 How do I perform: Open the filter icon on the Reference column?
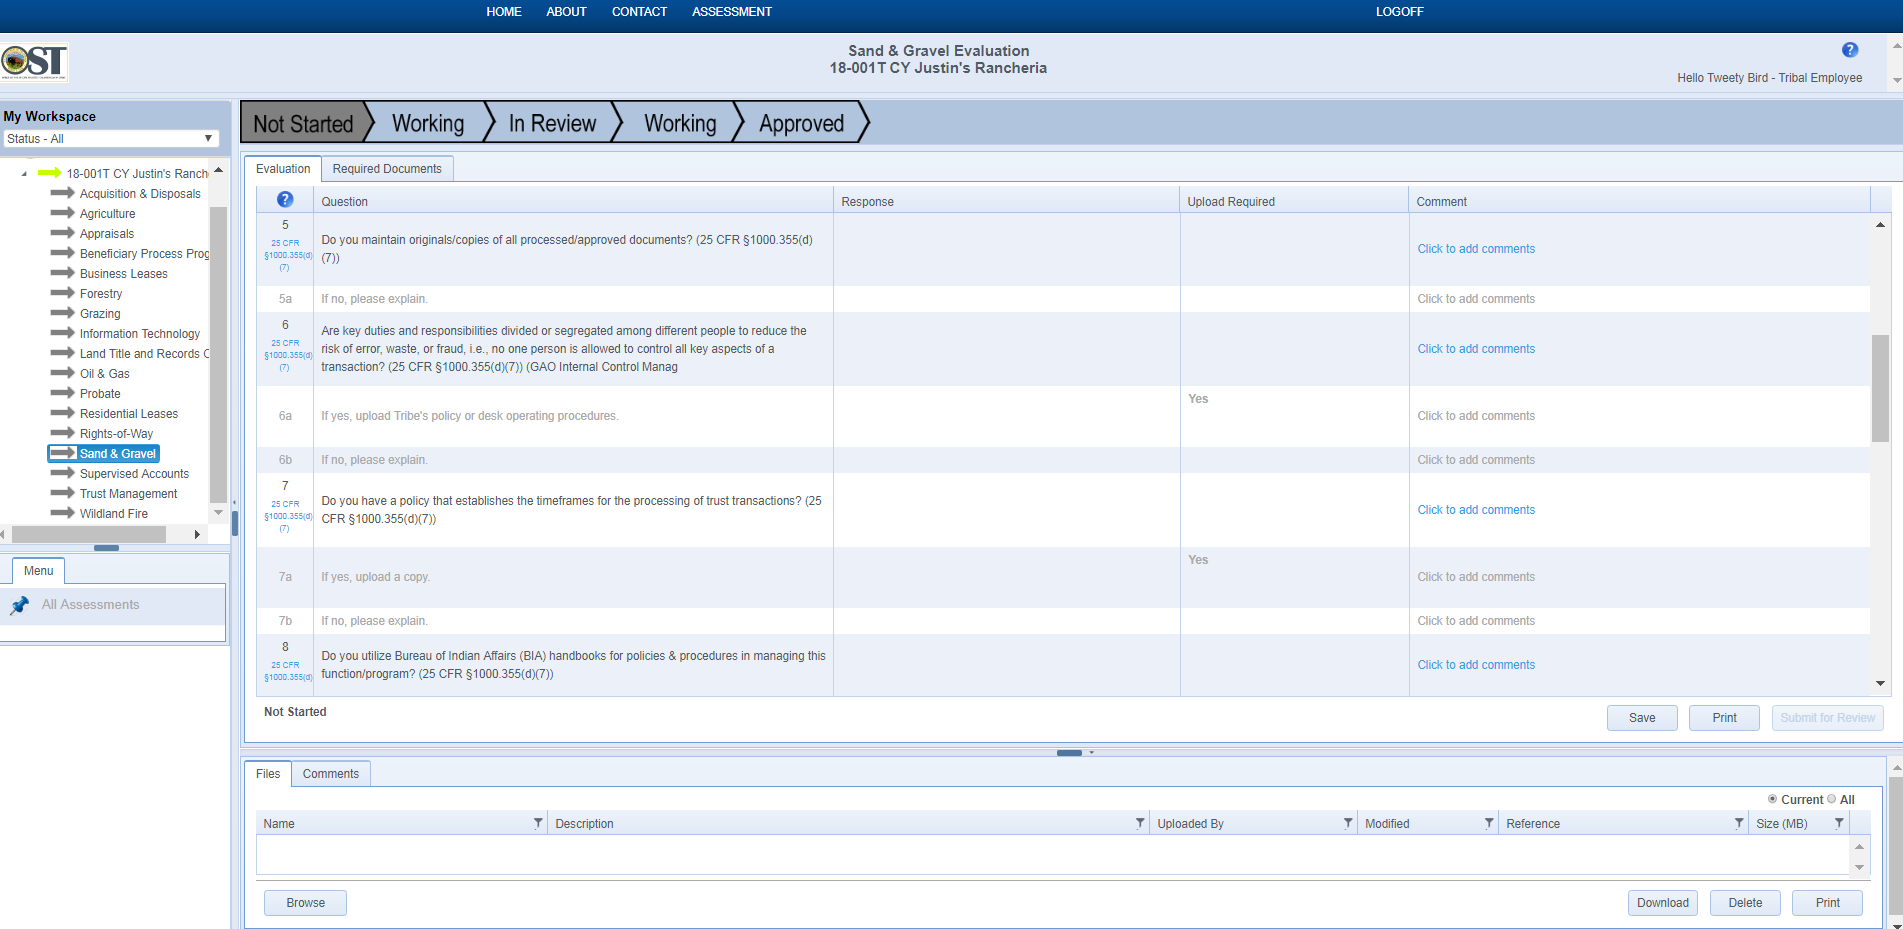tap(1739, 823)
